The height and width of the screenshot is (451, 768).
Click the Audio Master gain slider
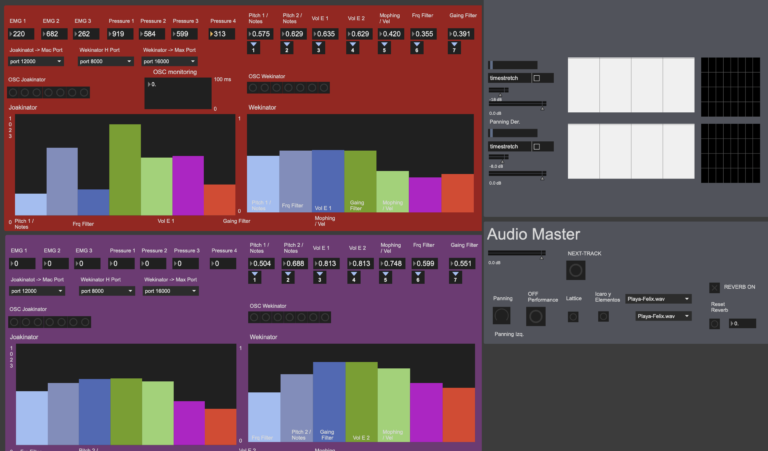pos(517,254)
